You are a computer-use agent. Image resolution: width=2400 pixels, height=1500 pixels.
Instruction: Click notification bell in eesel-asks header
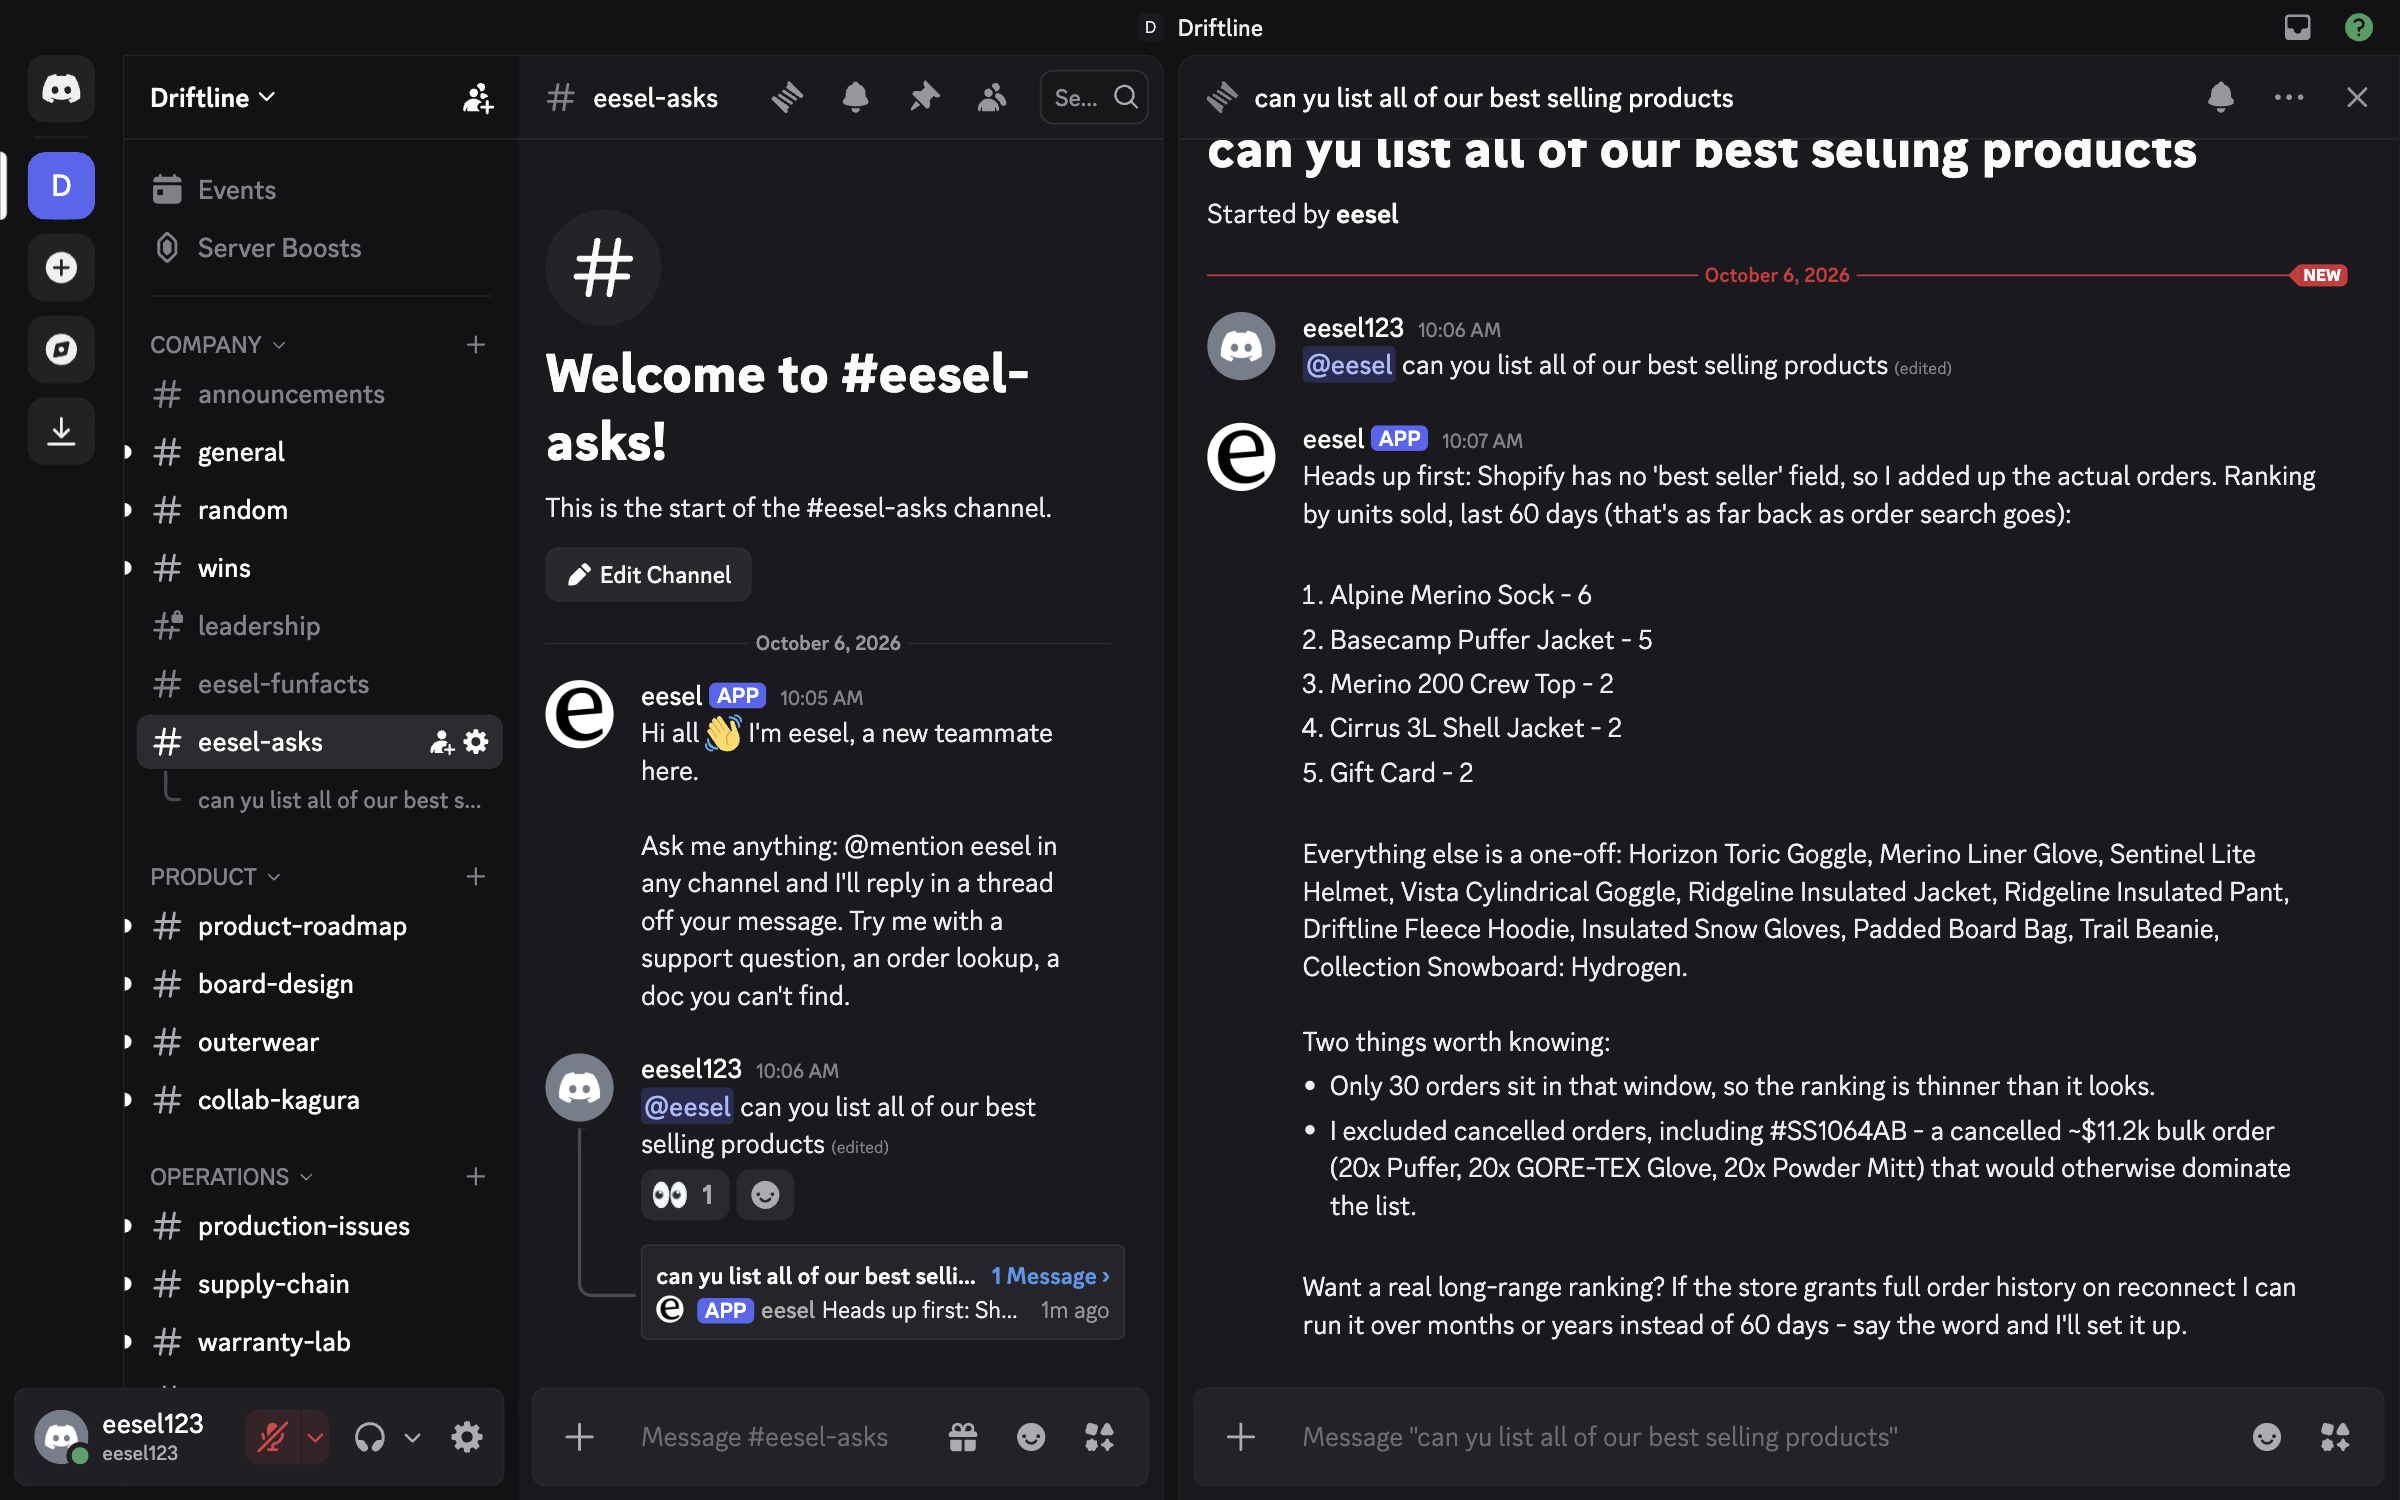pos(856,98)
